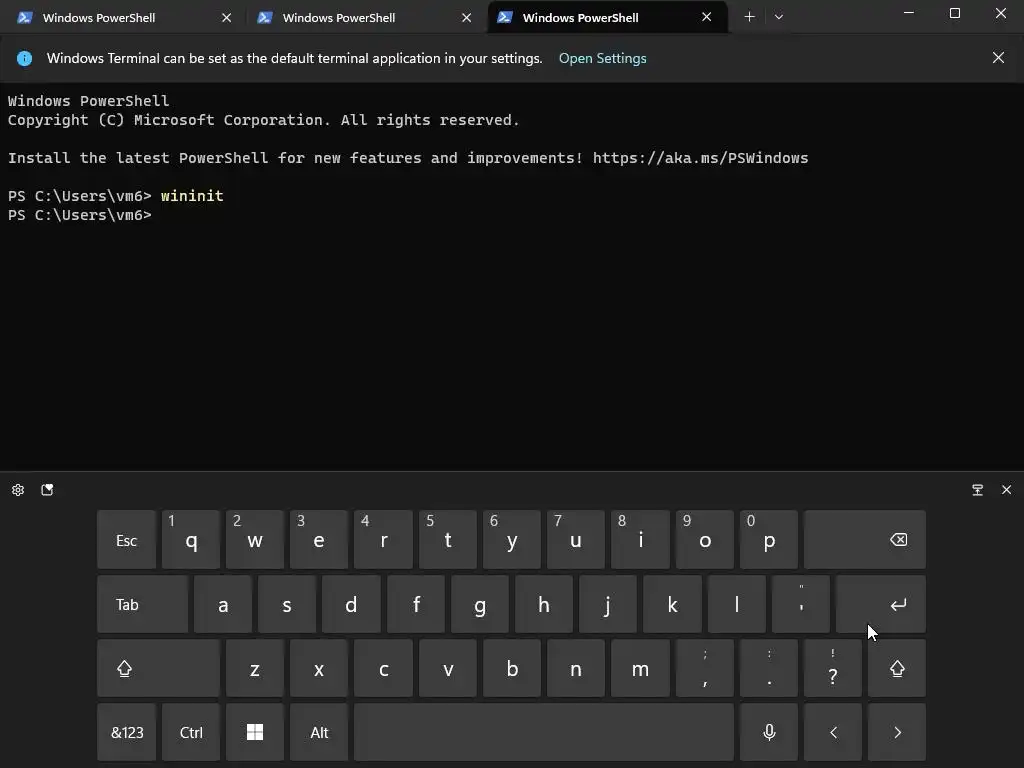Tap the question mark key
The height and width of the screenshot is (768, 1024).
pyautogui.click(x=833, y=668)
